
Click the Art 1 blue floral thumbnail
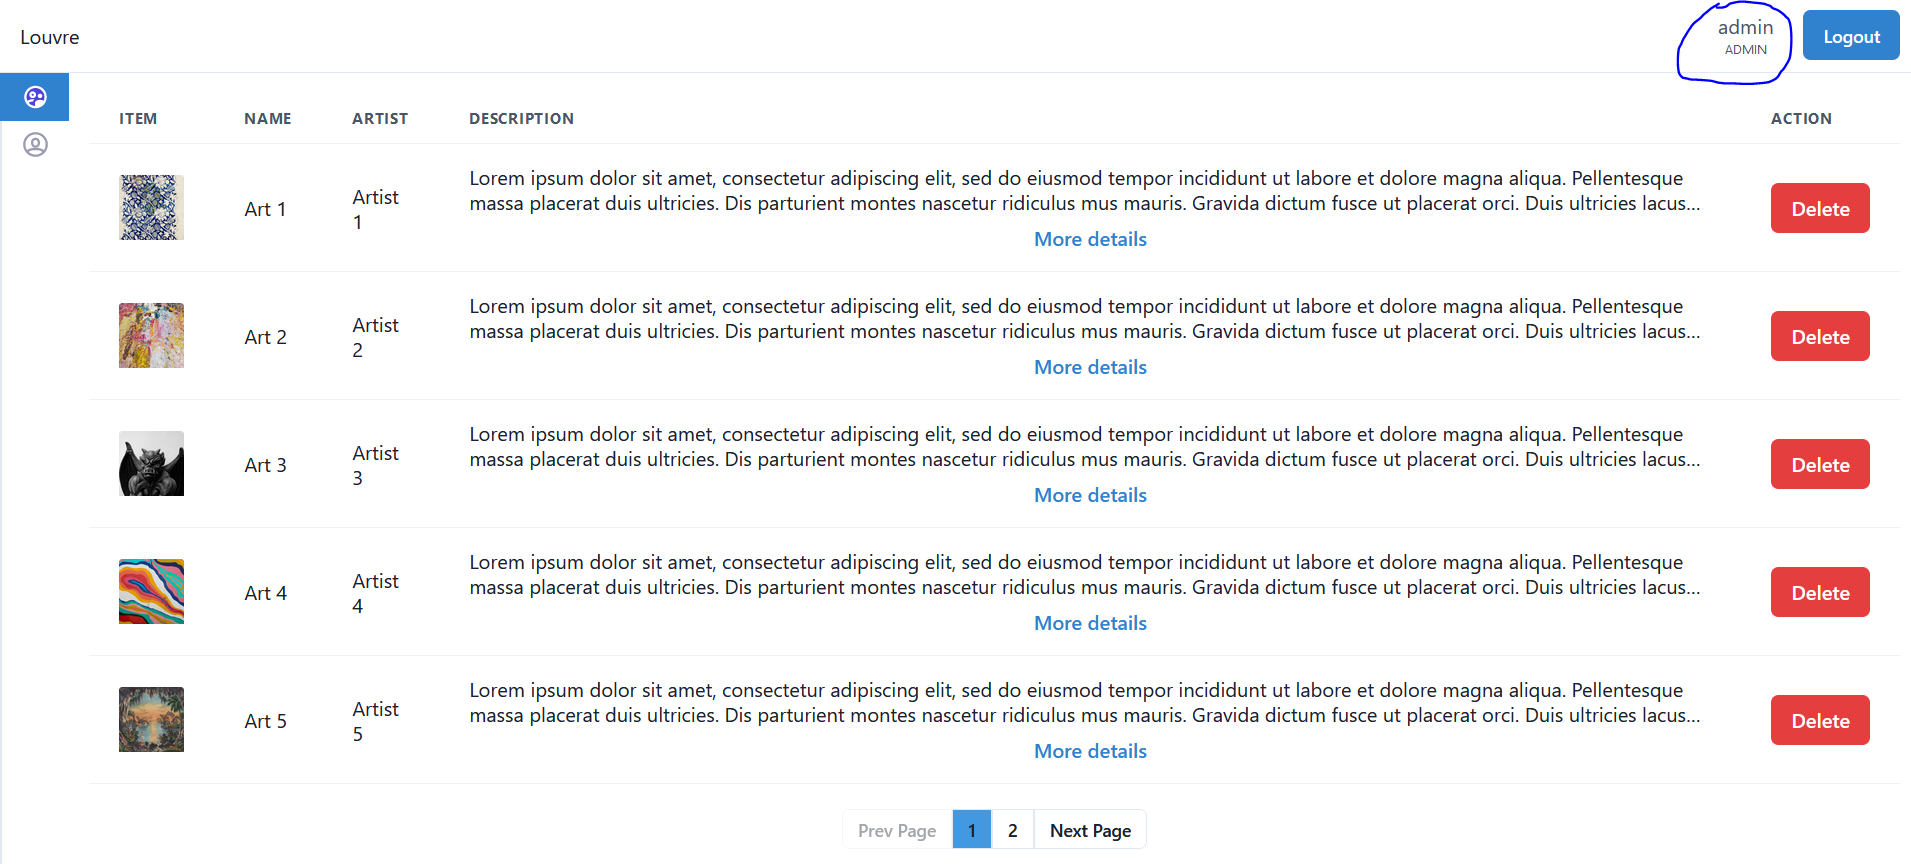pos(151,208)
